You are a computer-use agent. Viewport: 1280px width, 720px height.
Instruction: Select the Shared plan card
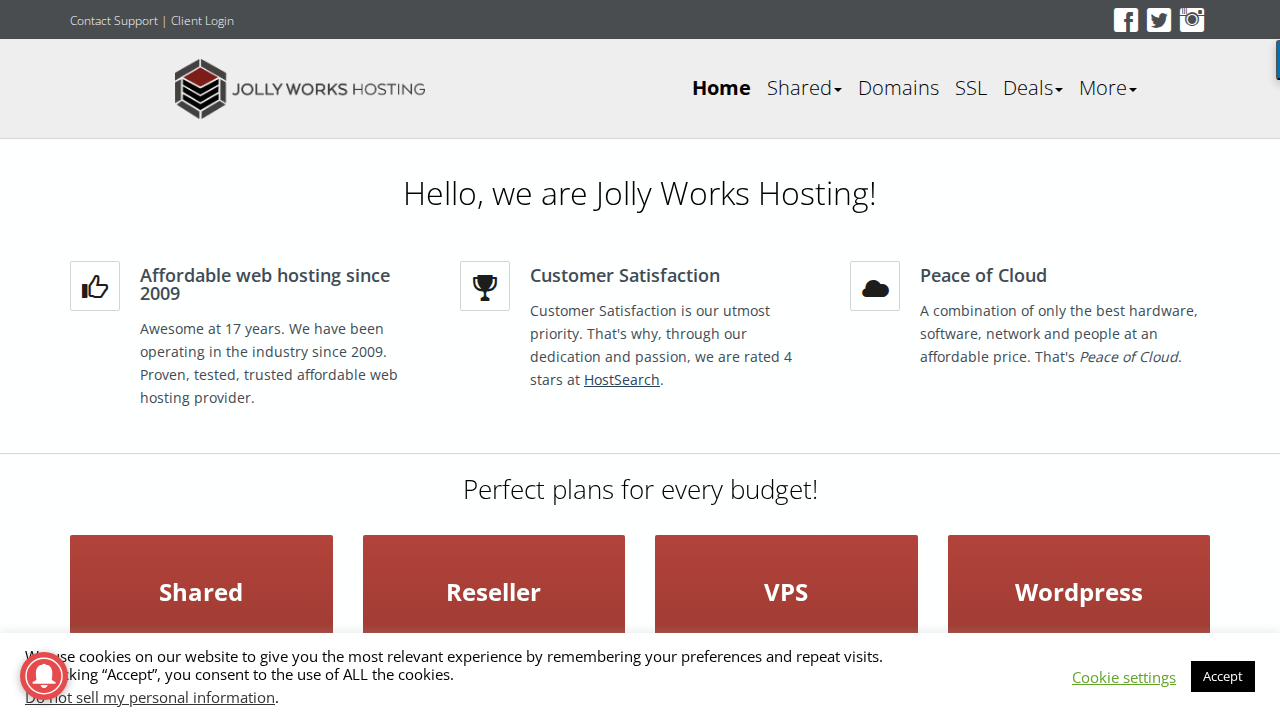coord(201,585)
